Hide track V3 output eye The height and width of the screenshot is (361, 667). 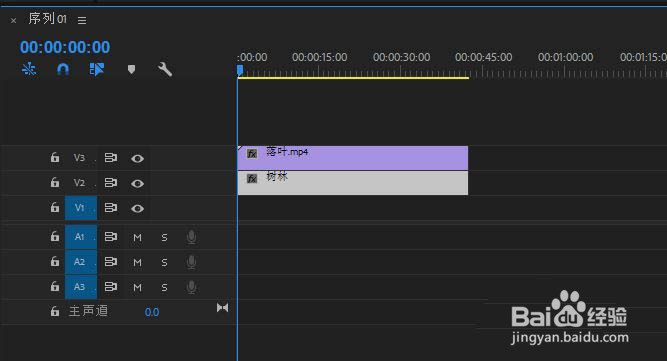click(x=137, y=159)
